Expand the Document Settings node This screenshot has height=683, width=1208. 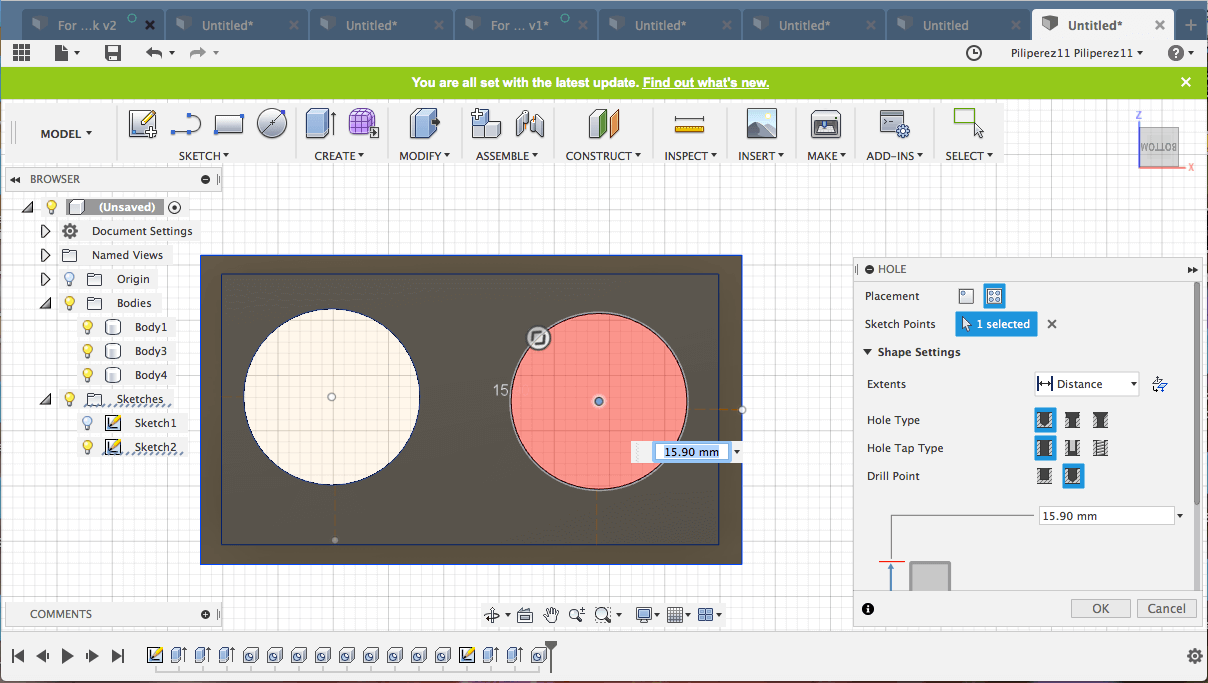pyautogui.click(x=45, y=231)
